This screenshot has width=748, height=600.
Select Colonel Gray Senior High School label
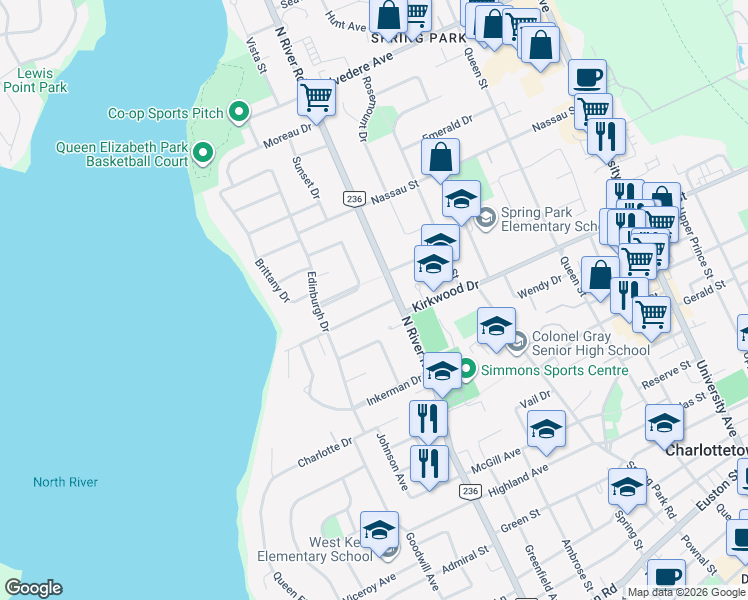coord(591,343)
